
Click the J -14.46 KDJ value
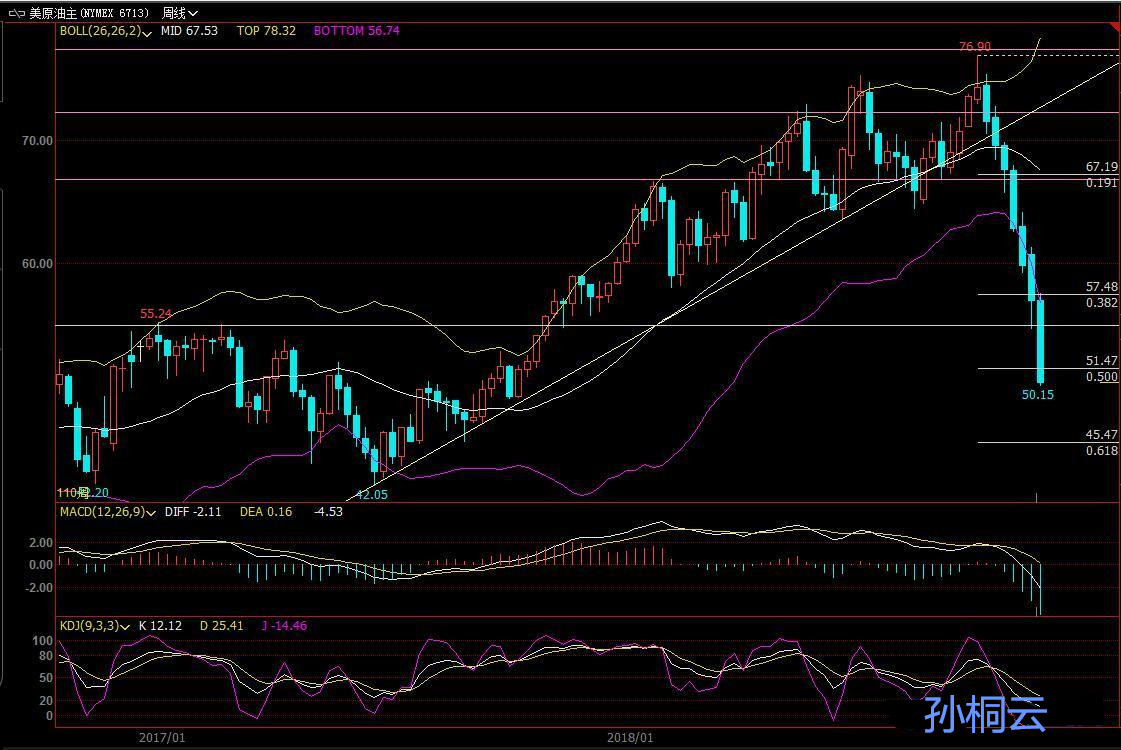284,626
